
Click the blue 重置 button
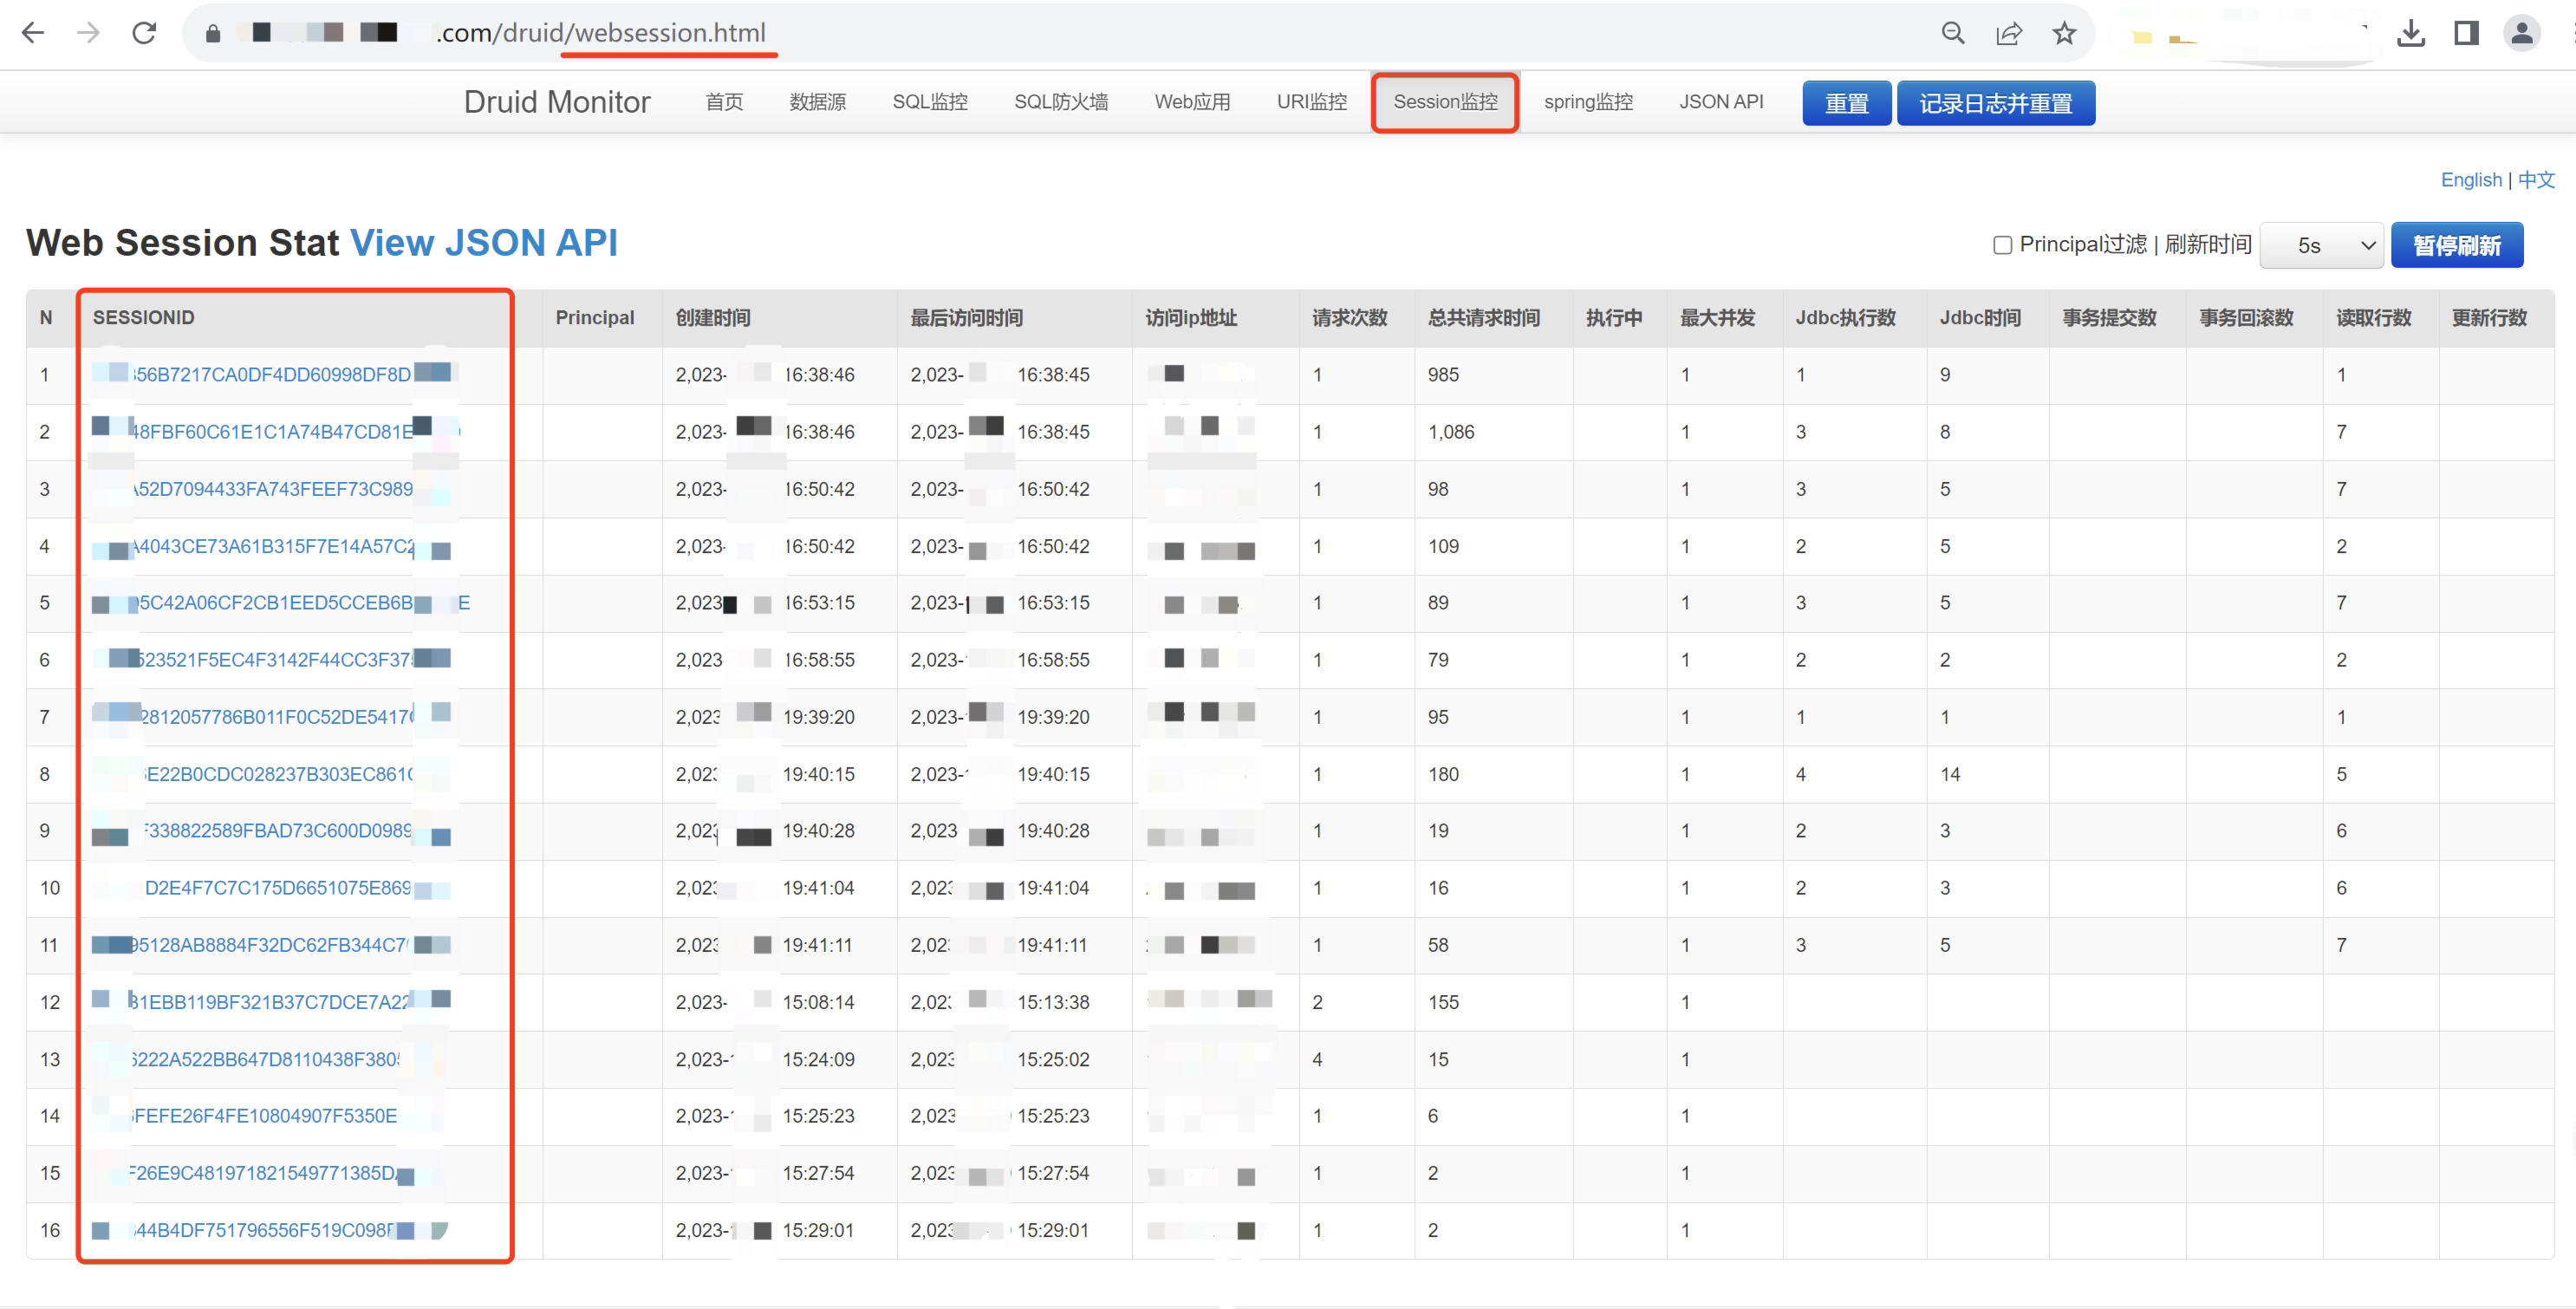click(1846, 103)
